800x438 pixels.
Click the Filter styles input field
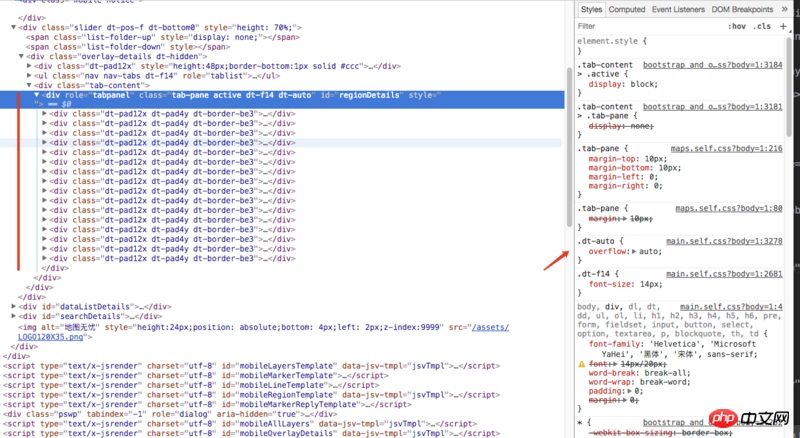(648, 26)
